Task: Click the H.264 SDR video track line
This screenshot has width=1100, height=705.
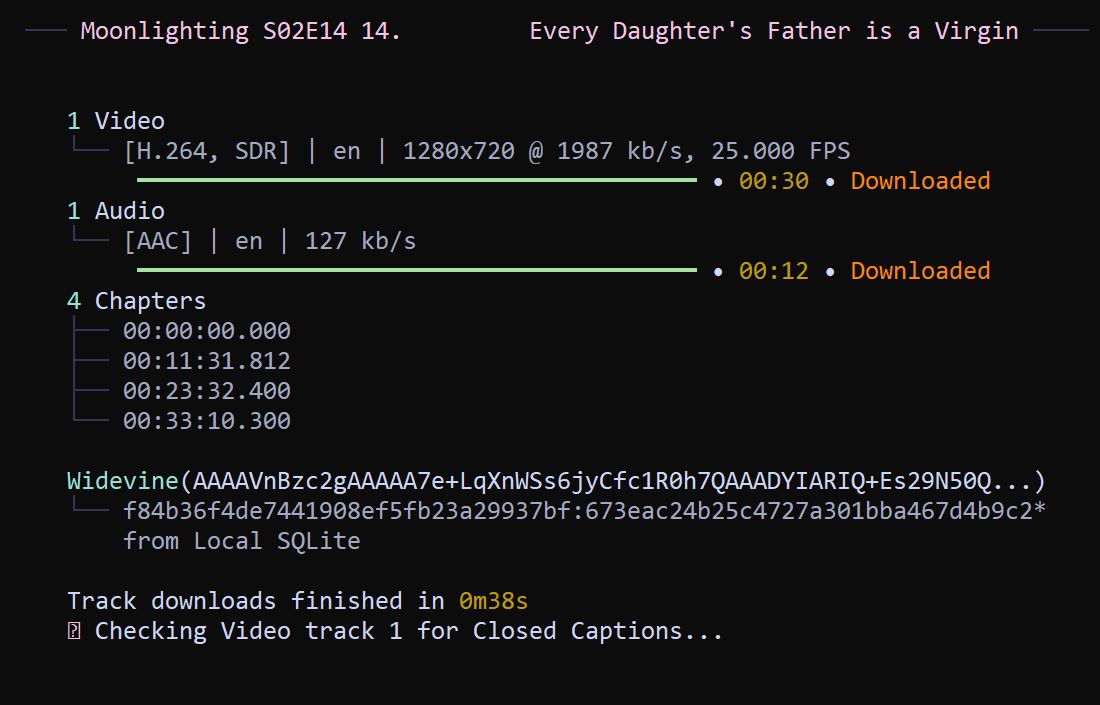Action: (486, 151)
